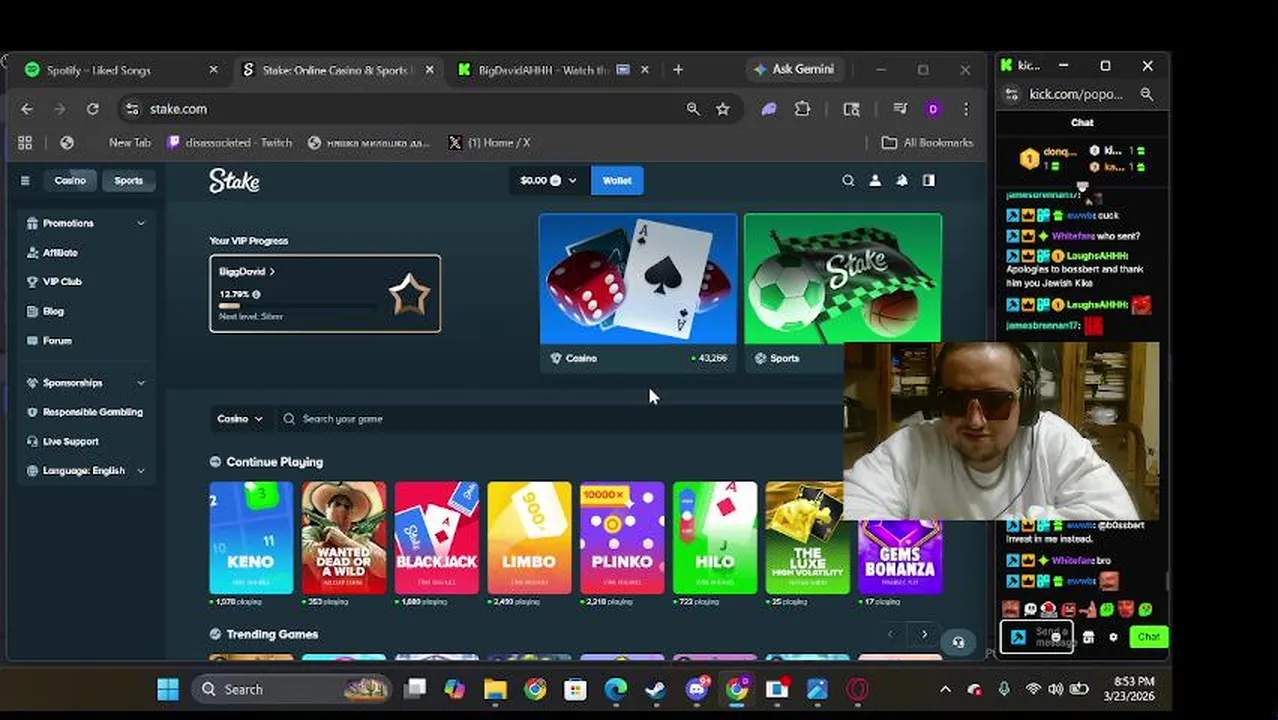This screenshot has height=720, width=1278.
Task: Go back in Chrome
Action: (x=27, y=109)
